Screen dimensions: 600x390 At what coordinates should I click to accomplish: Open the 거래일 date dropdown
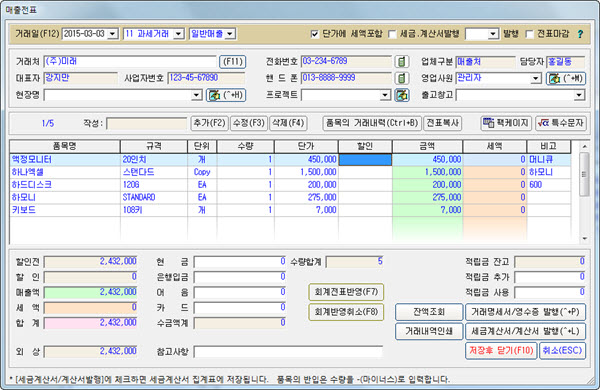[x=112, y=34]
